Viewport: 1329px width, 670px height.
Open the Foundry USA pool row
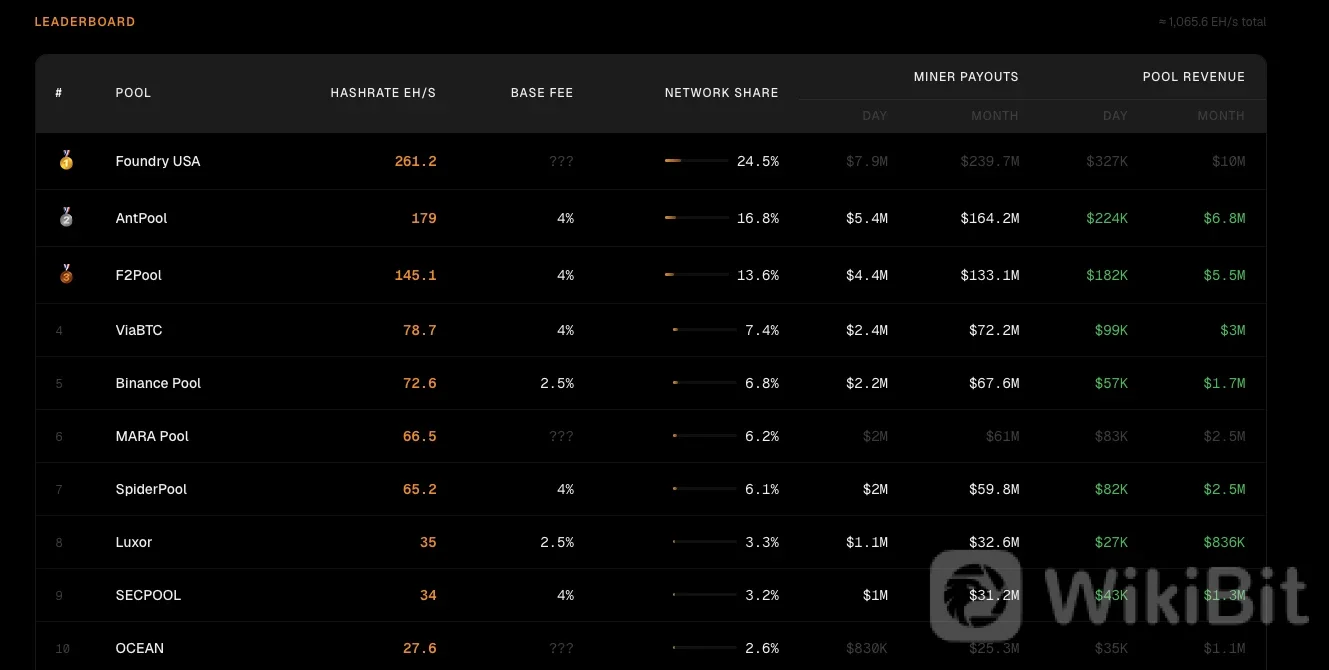[651, 161]
